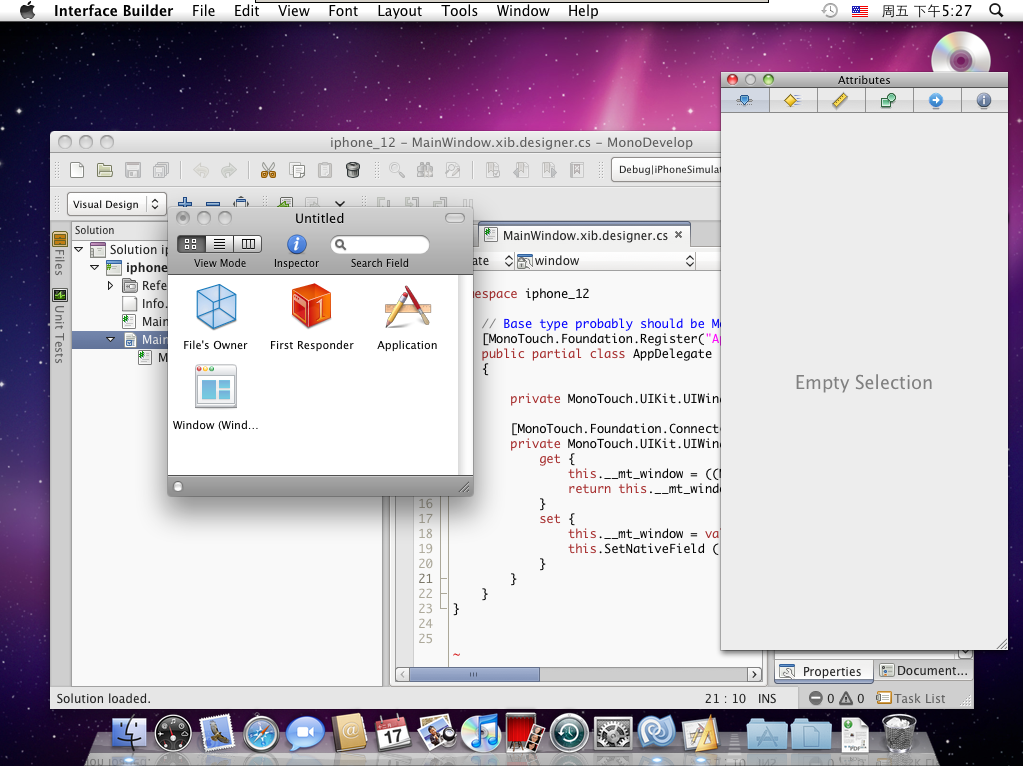The height and width of the screenshot is (766, 1023).
Task: Open the Tools menu
Action: coord(459,11)
